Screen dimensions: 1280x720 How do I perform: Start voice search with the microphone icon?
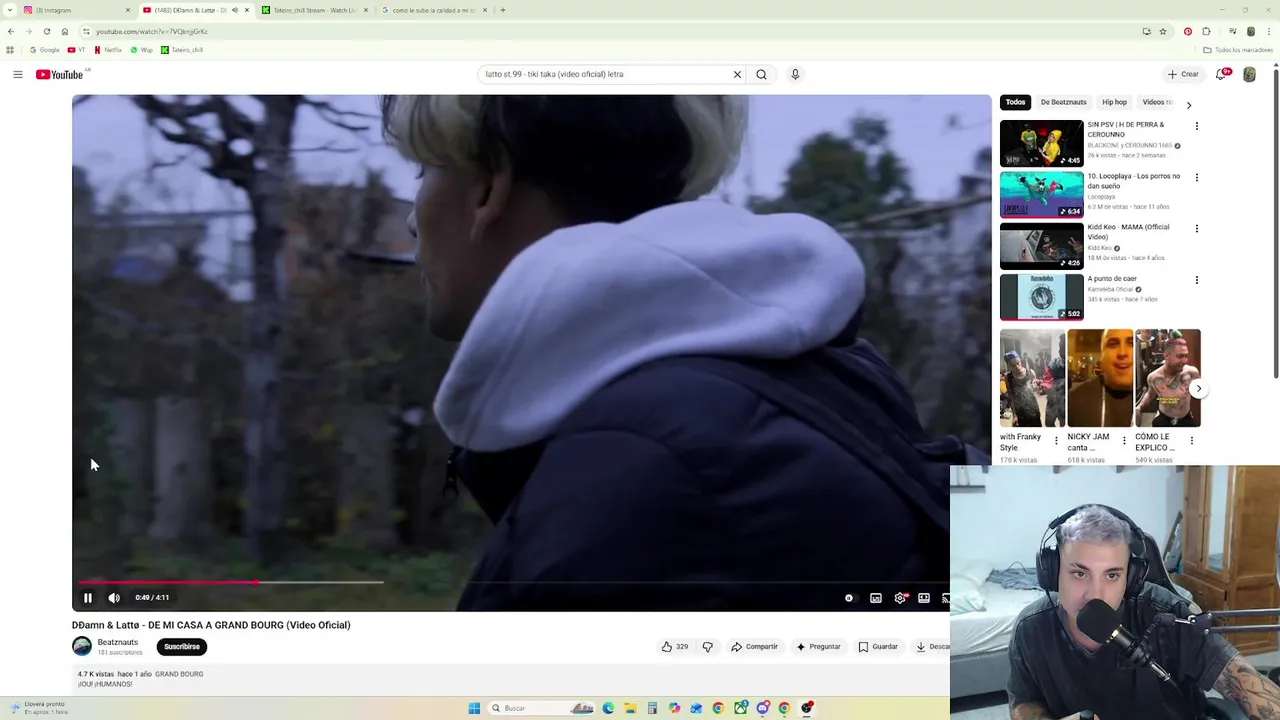click(795, 74)
